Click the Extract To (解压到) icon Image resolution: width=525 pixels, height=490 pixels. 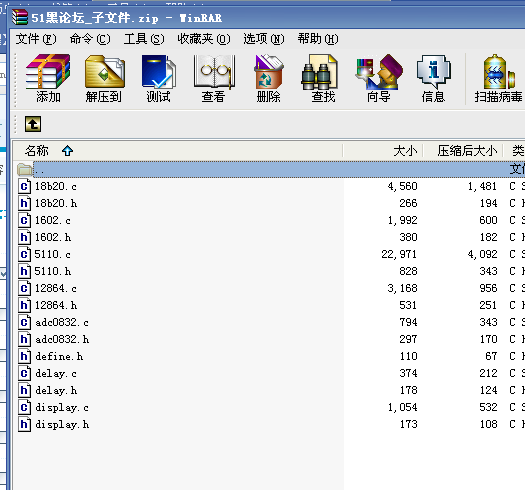104,72
